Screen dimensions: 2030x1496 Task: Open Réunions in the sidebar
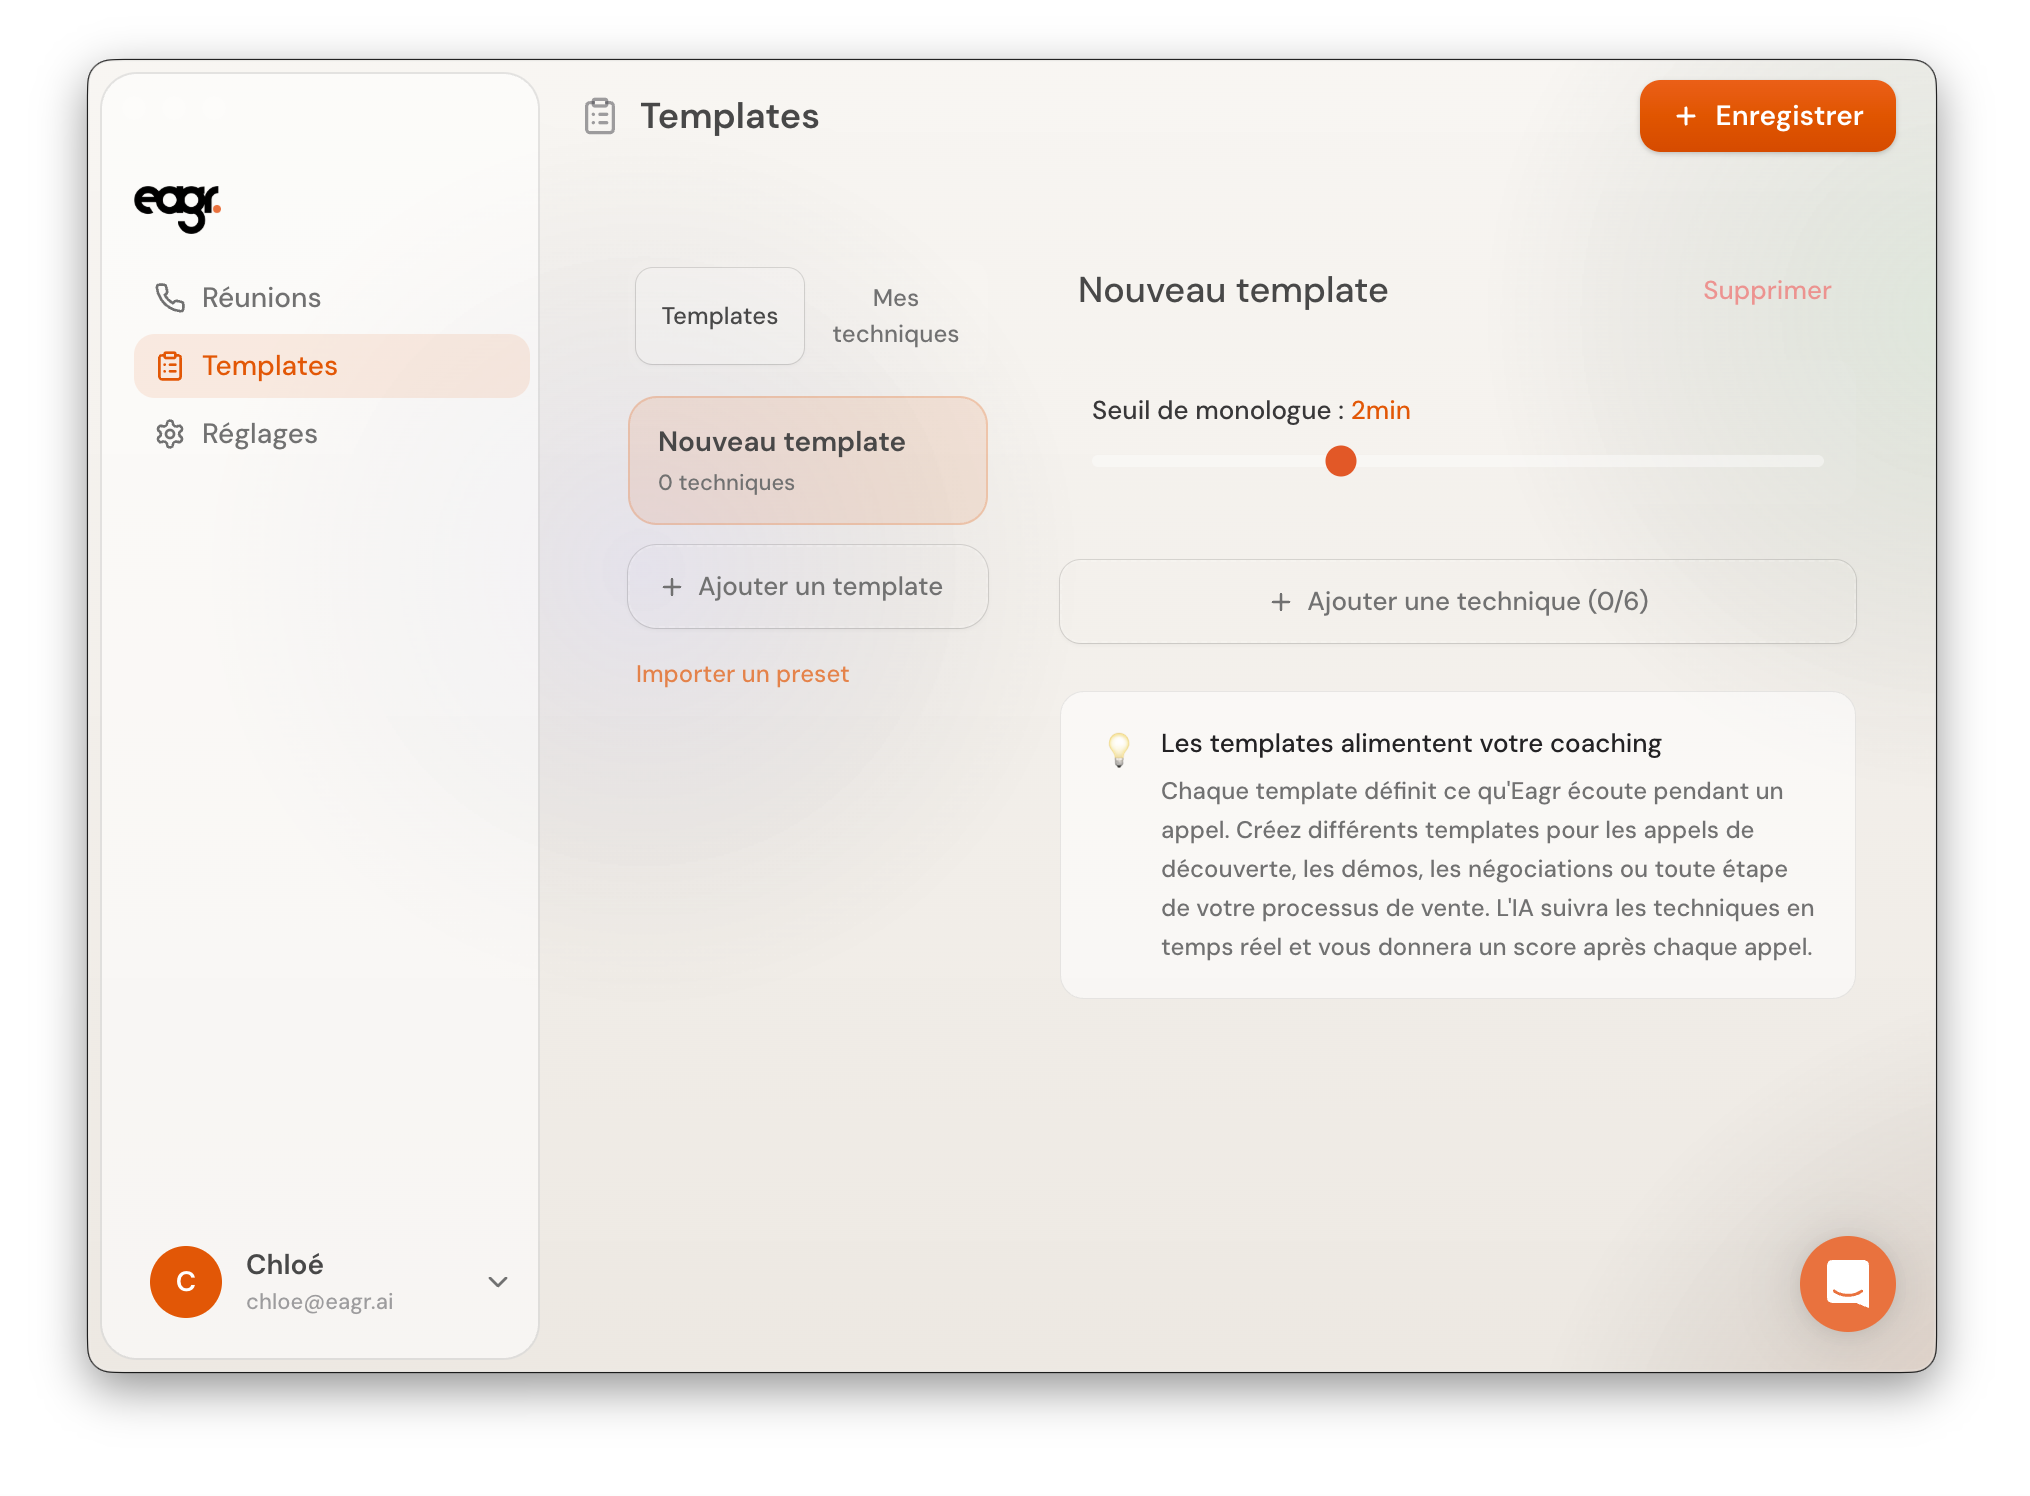coord(261,298)
